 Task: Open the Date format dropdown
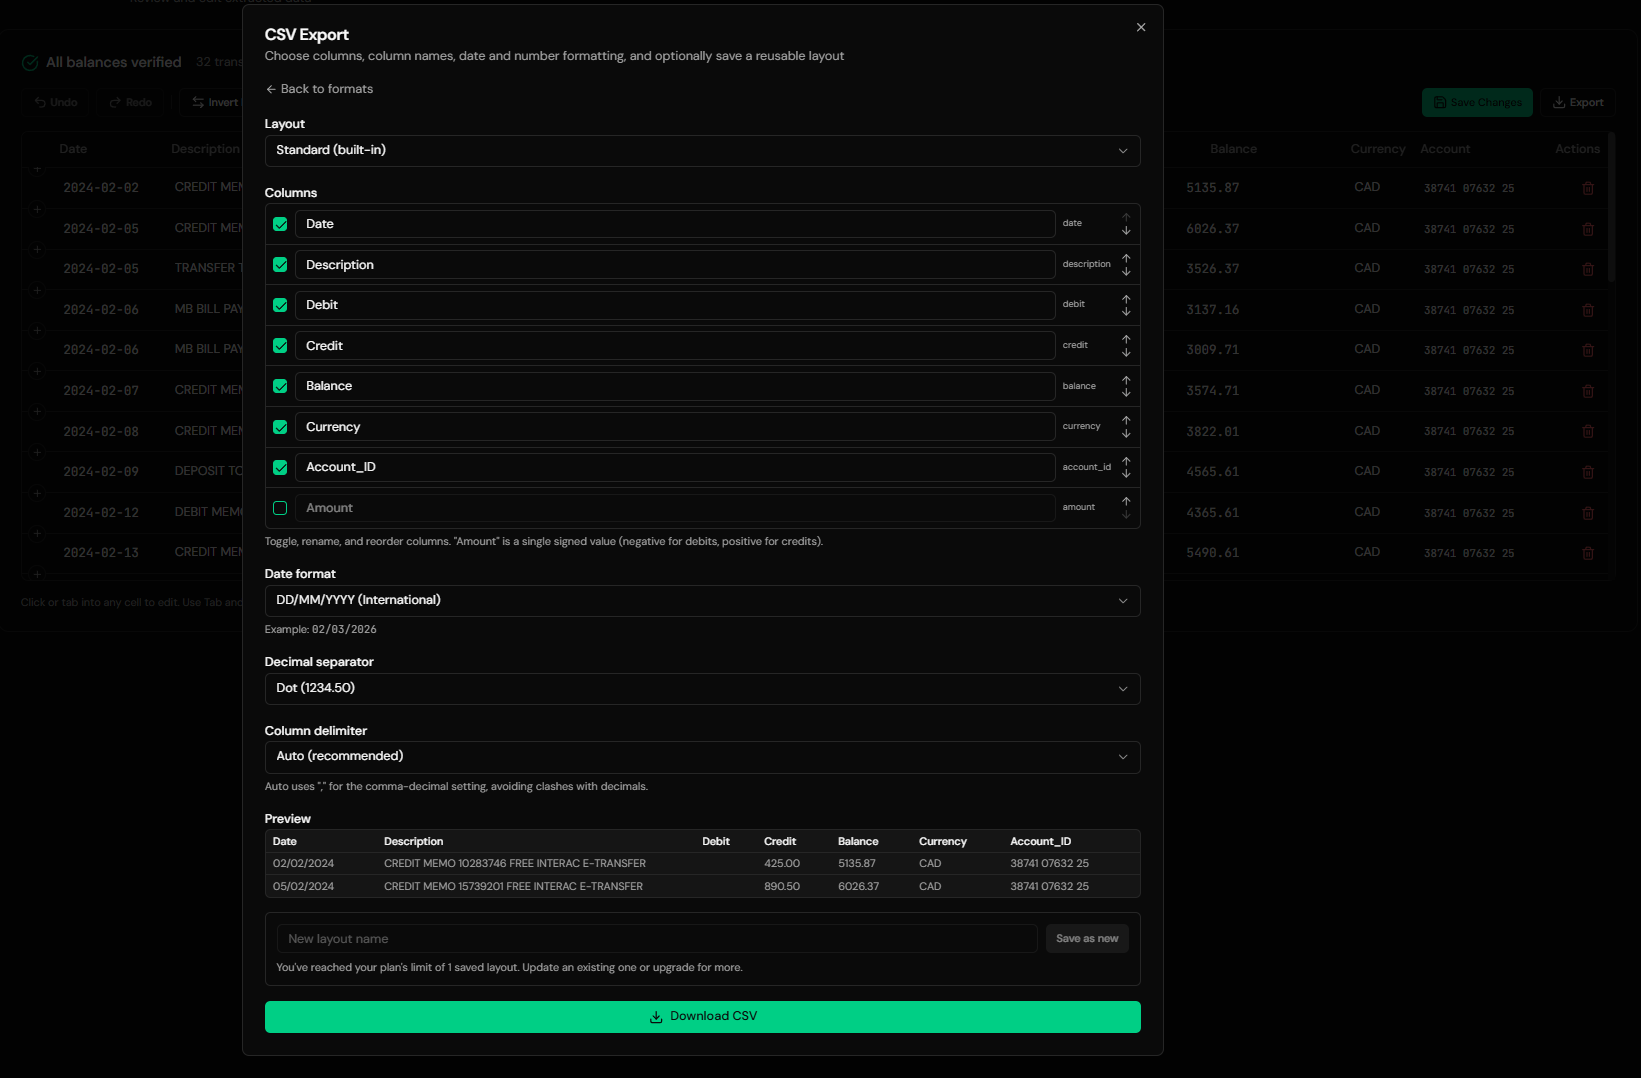[x=702, y=601]
